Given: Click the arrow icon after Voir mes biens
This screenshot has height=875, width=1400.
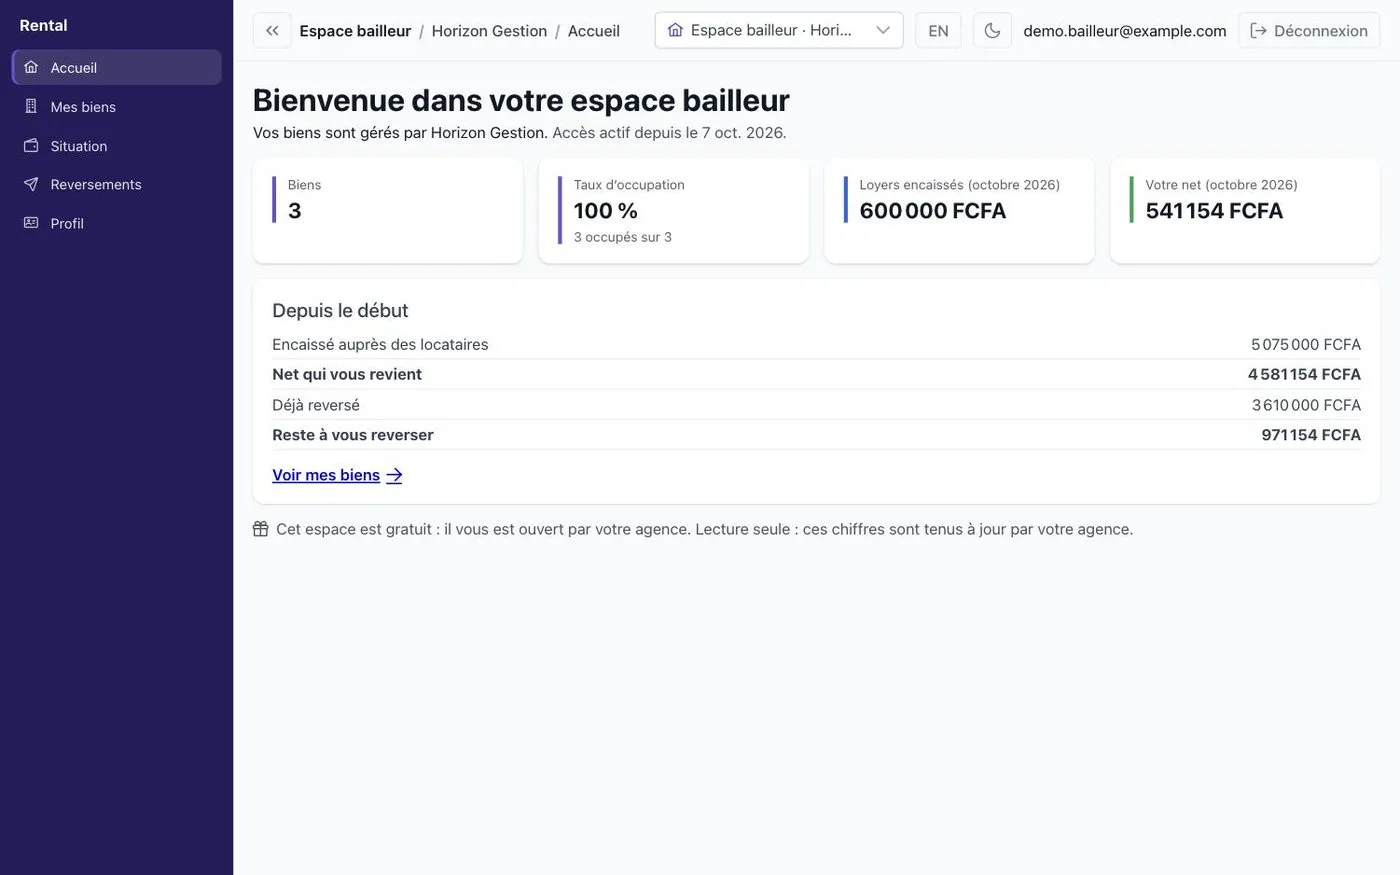Looking at the screenshot, I should click(394, 476).
